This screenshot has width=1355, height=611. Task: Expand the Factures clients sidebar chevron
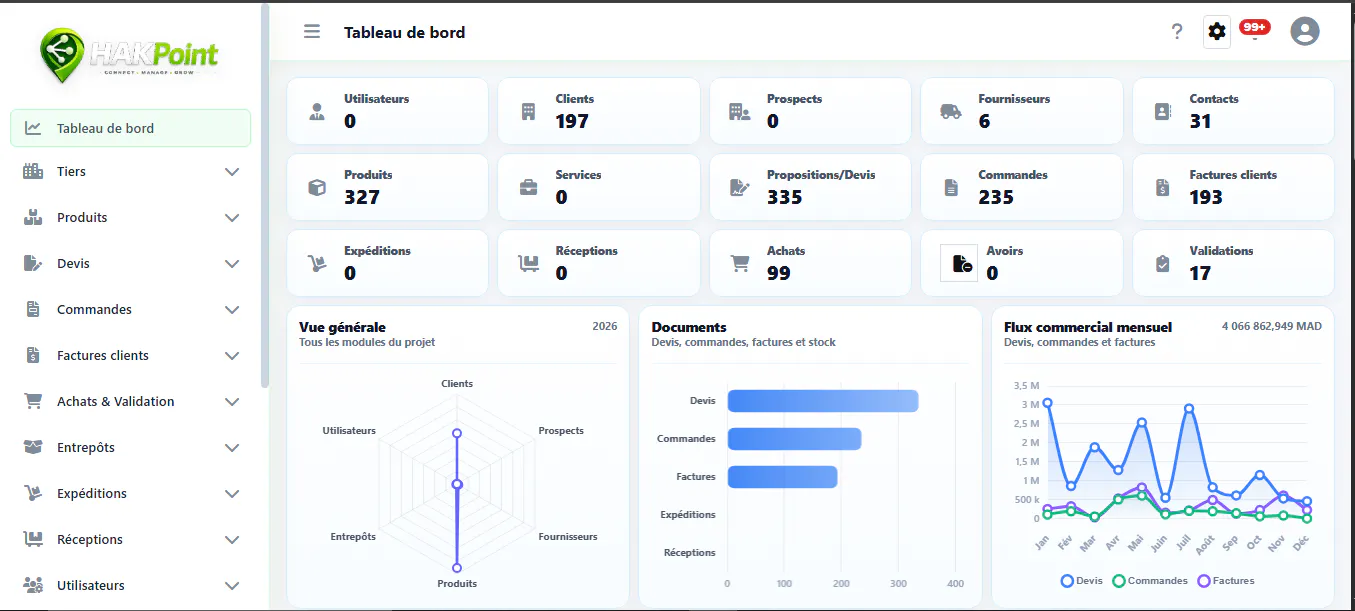pyautogui.click(x=232, y=356)
